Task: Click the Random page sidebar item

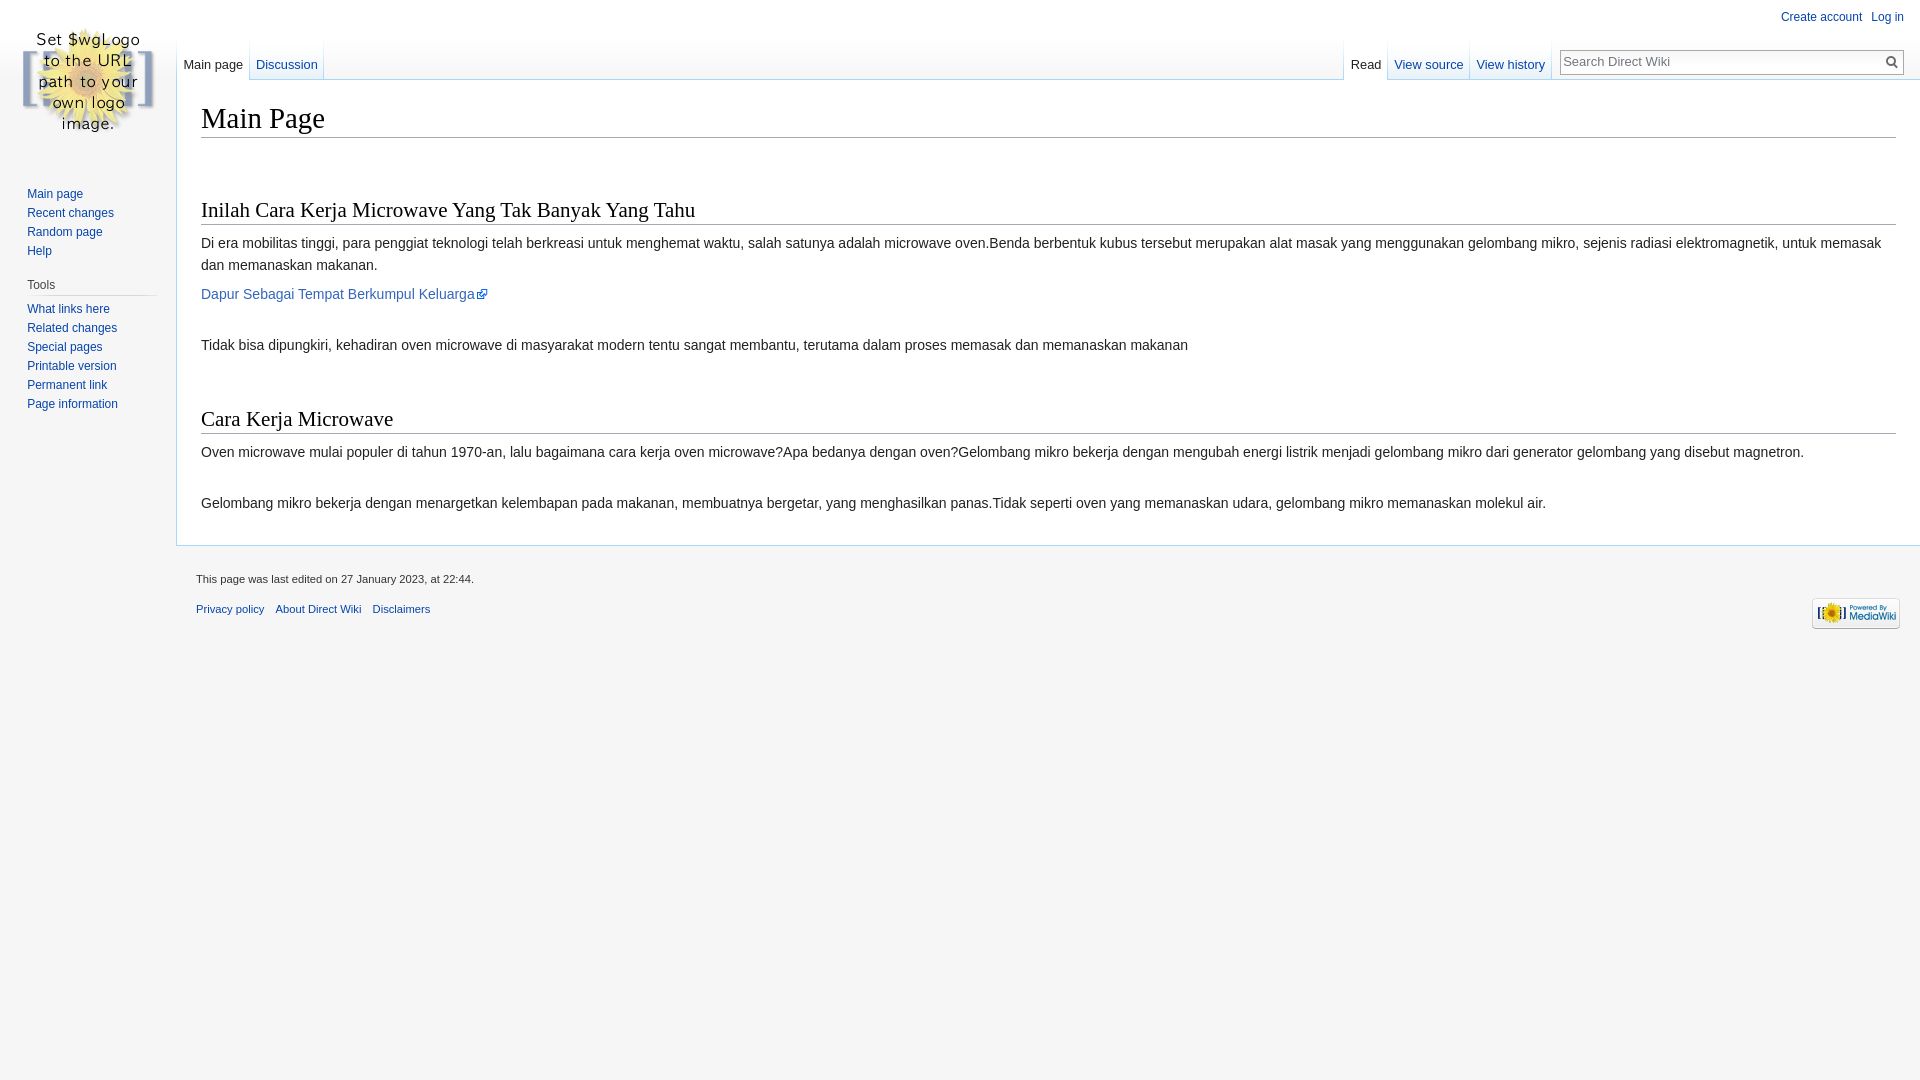Action: 65,232
